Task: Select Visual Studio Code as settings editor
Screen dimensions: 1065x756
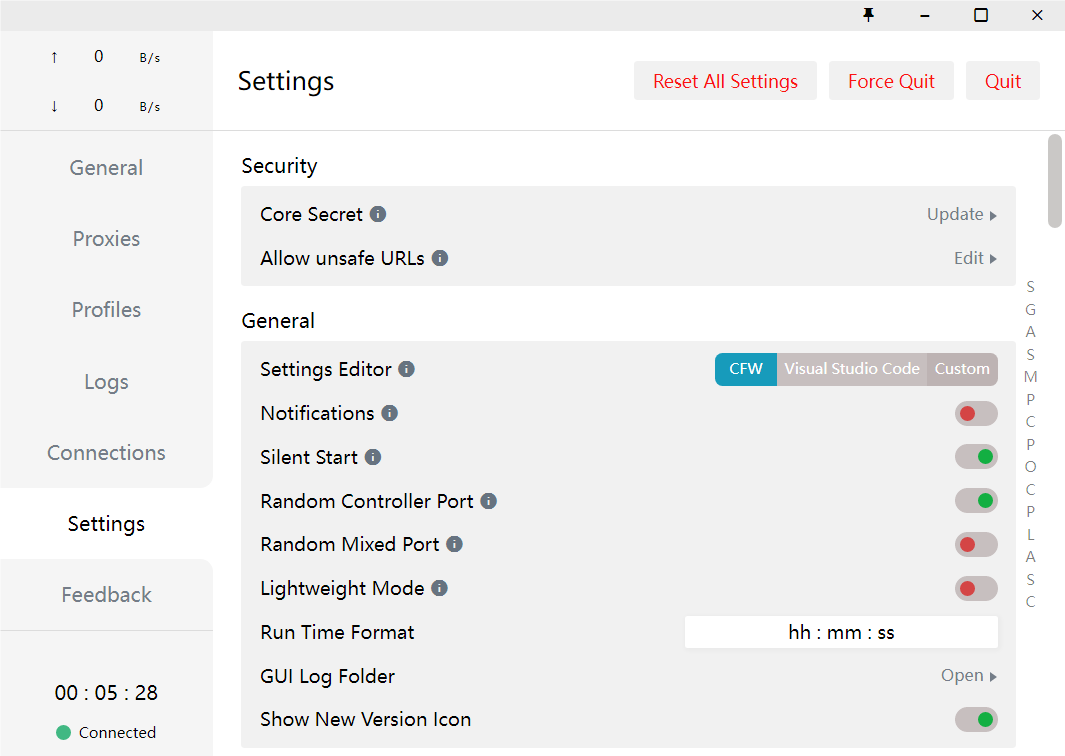Action: click(x=851, y=369)
